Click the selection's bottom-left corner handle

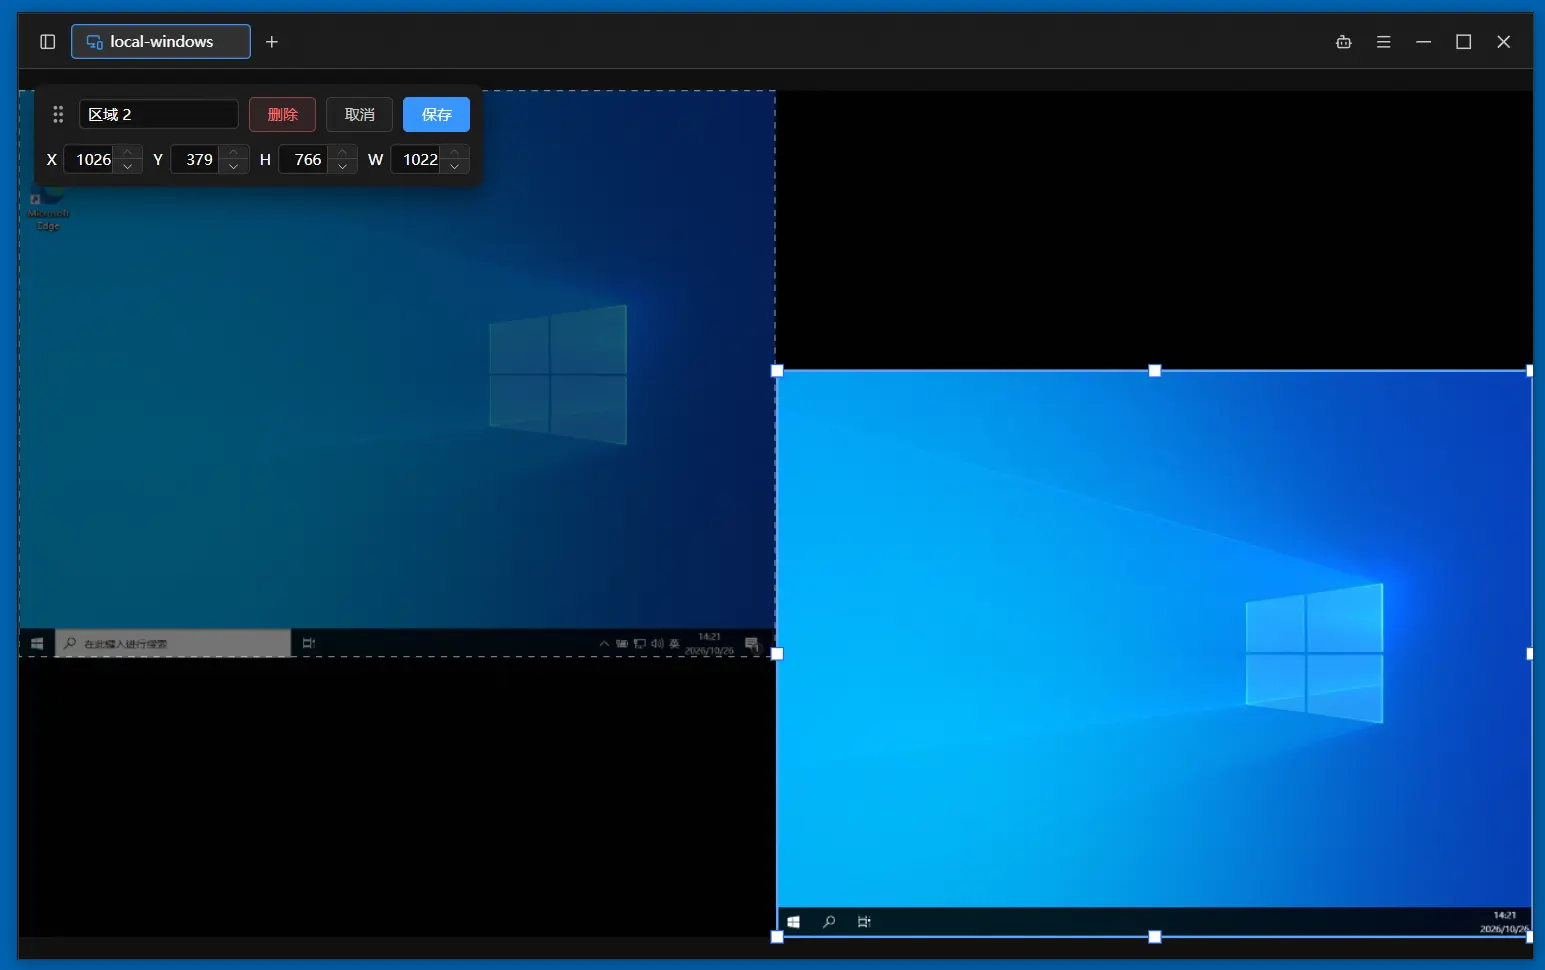(777, 937)
